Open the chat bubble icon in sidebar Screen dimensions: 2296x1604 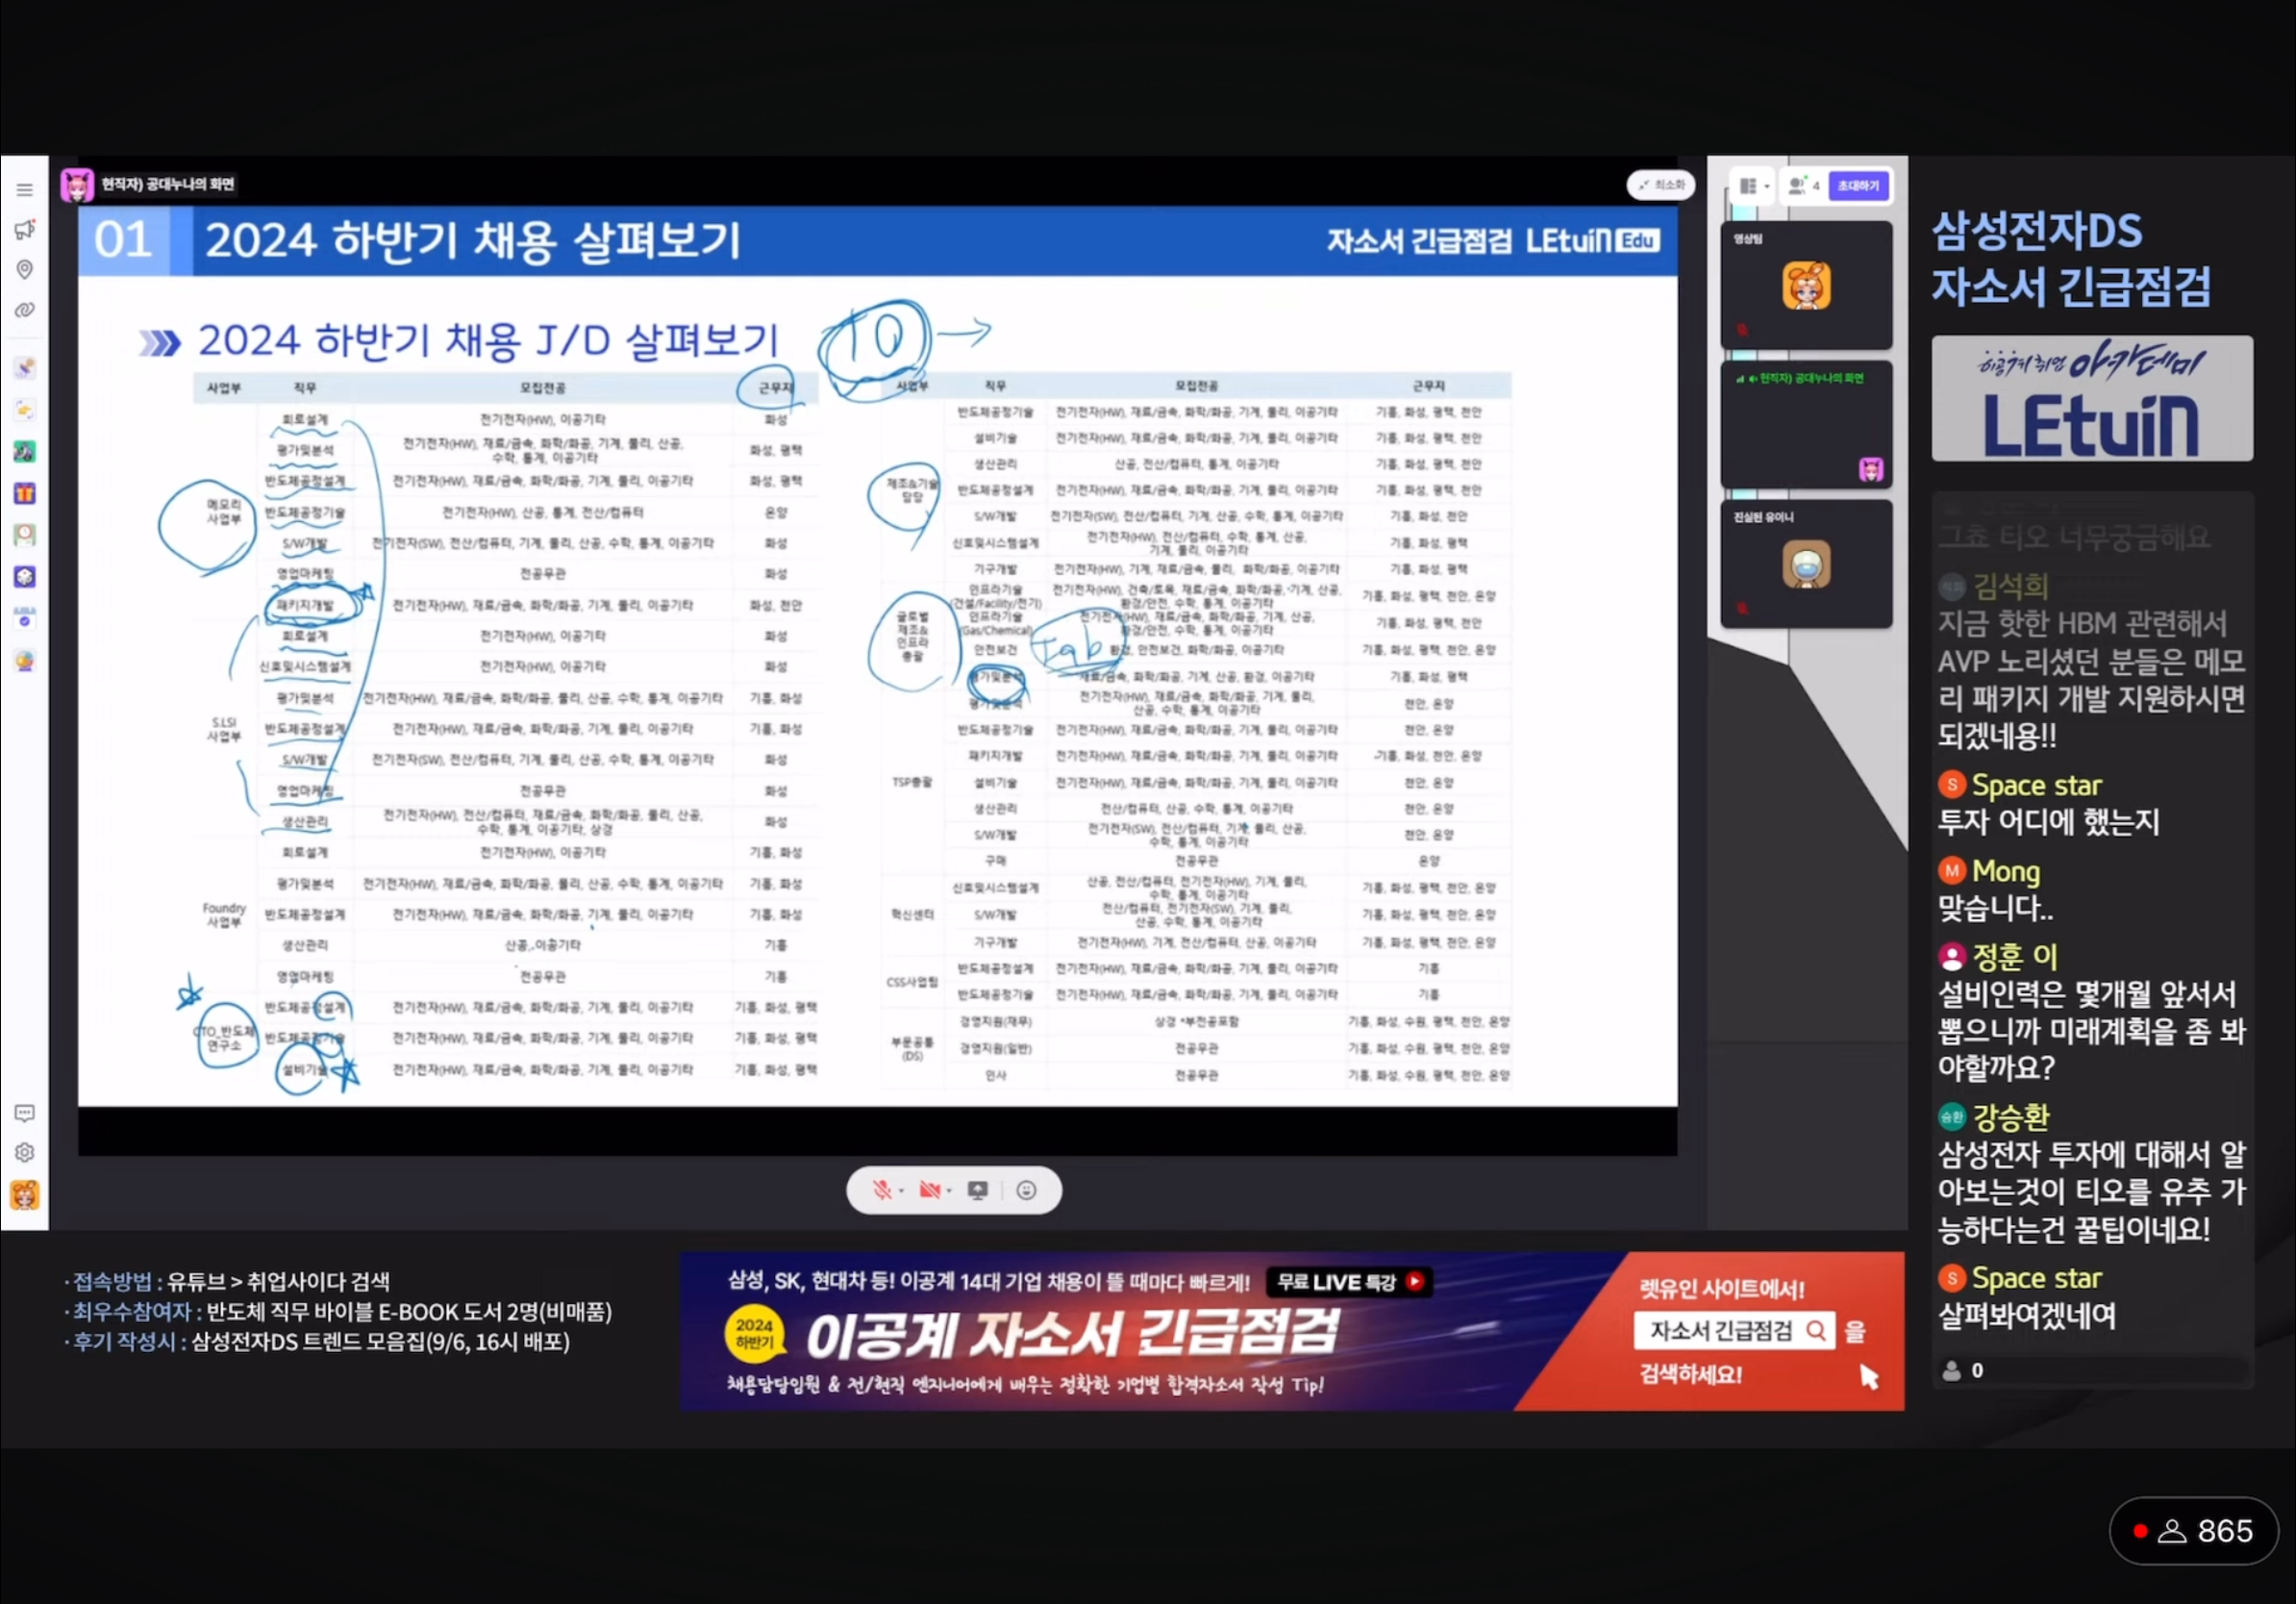[x=24, y=1113]
